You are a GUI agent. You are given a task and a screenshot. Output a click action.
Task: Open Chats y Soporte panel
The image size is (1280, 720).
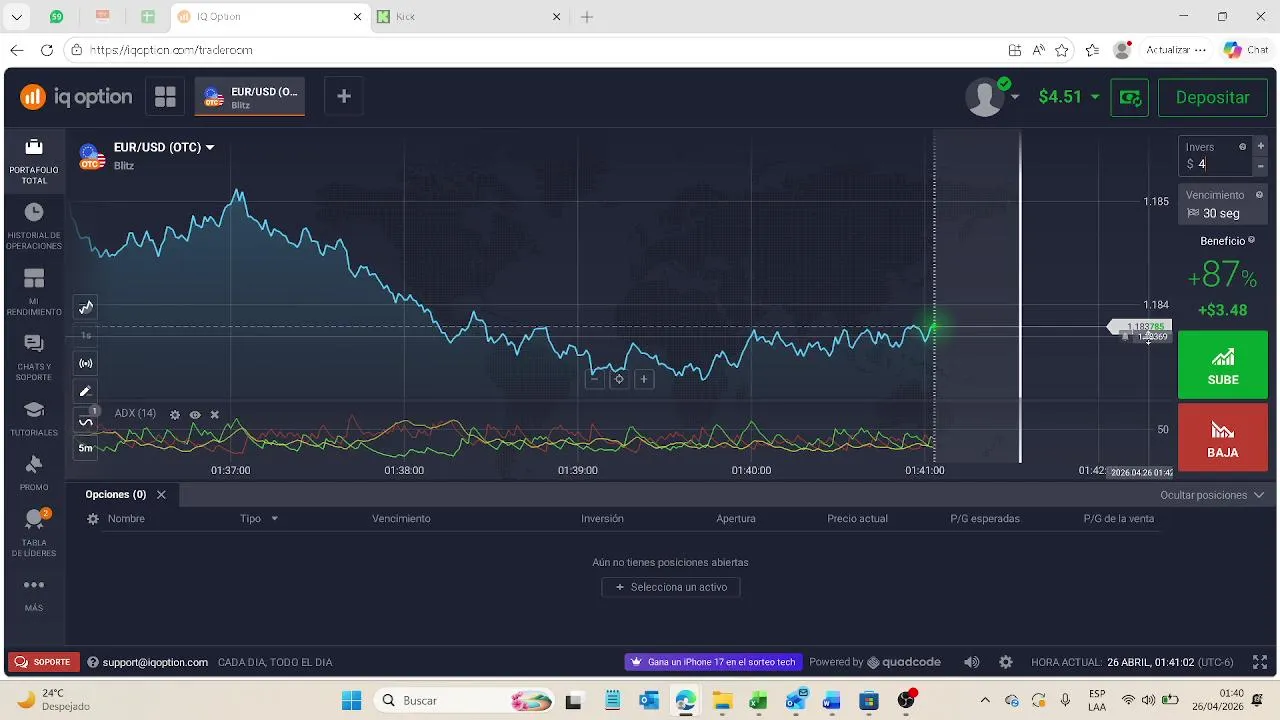point(34,357)
